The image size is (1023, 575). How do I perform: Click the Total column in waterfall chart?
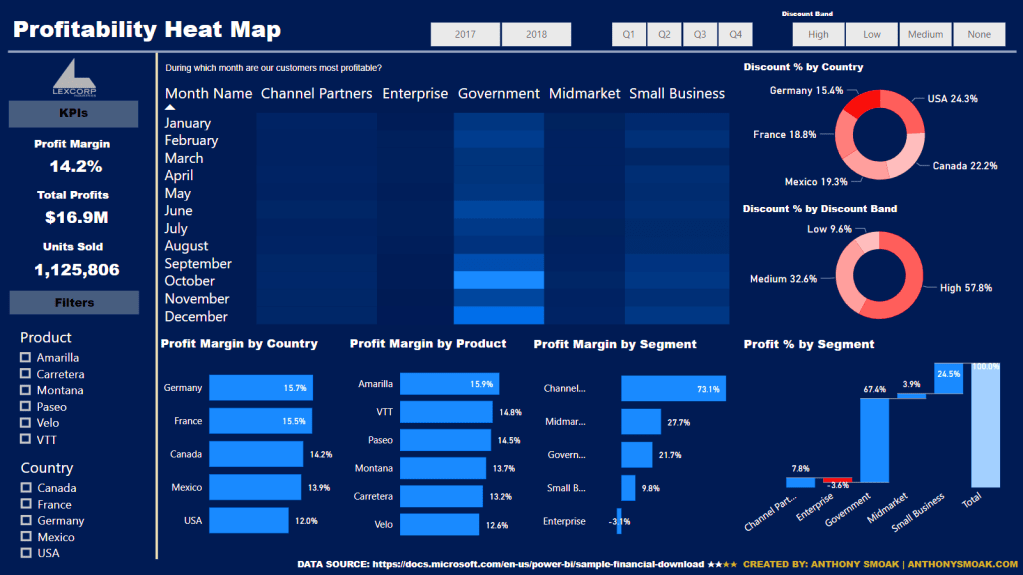(x=984, y=425)
